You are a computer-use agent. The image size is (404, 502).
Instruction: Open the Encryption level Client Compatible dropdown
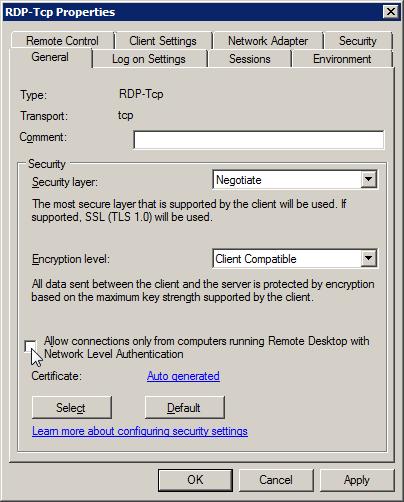295,259
